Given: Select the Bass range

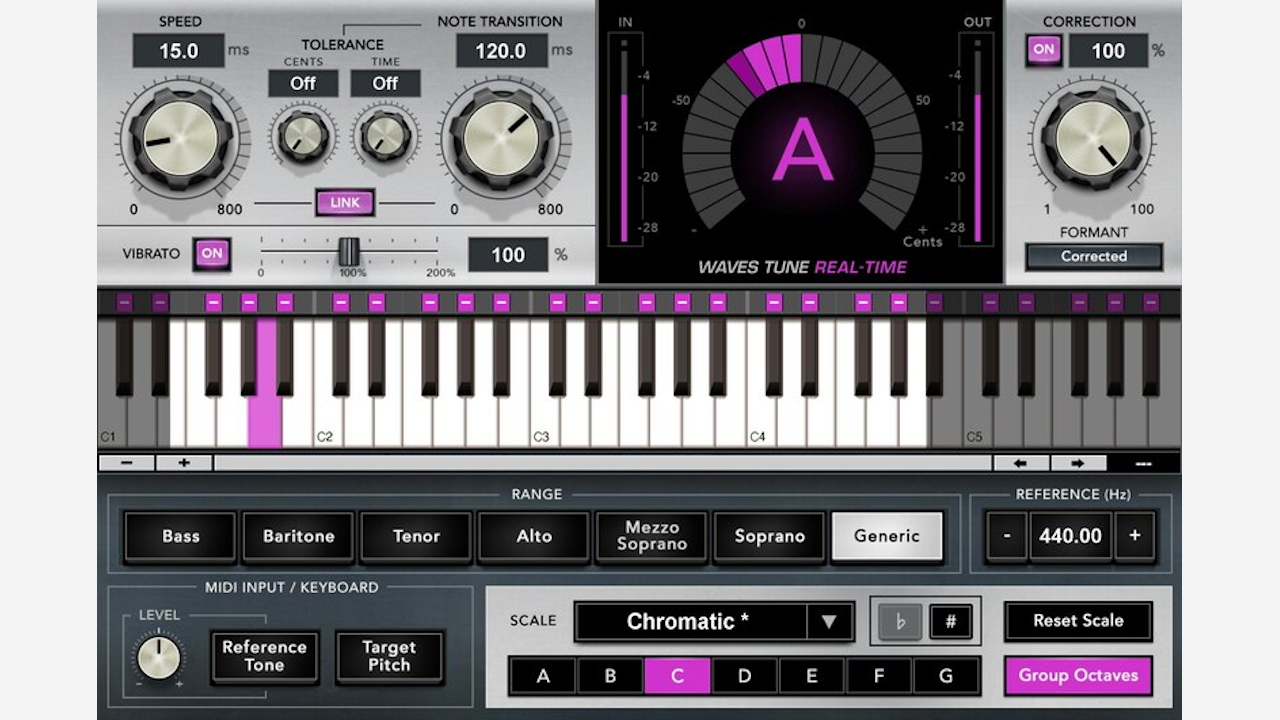Looking at the screenshot, I should (180, 536).
